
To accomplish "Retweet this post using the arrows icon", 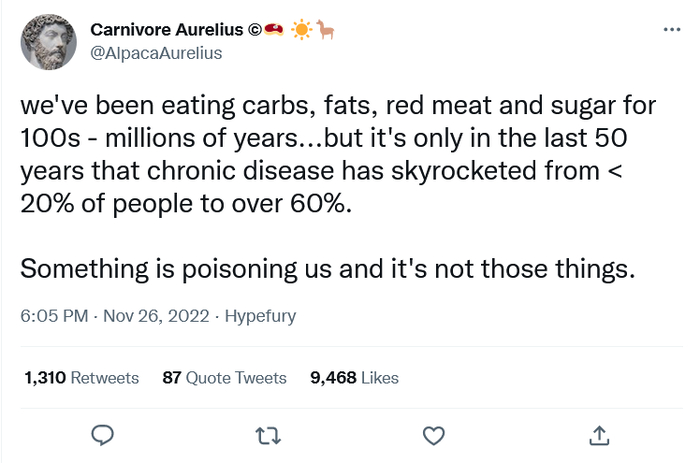I will pos(267,435).
